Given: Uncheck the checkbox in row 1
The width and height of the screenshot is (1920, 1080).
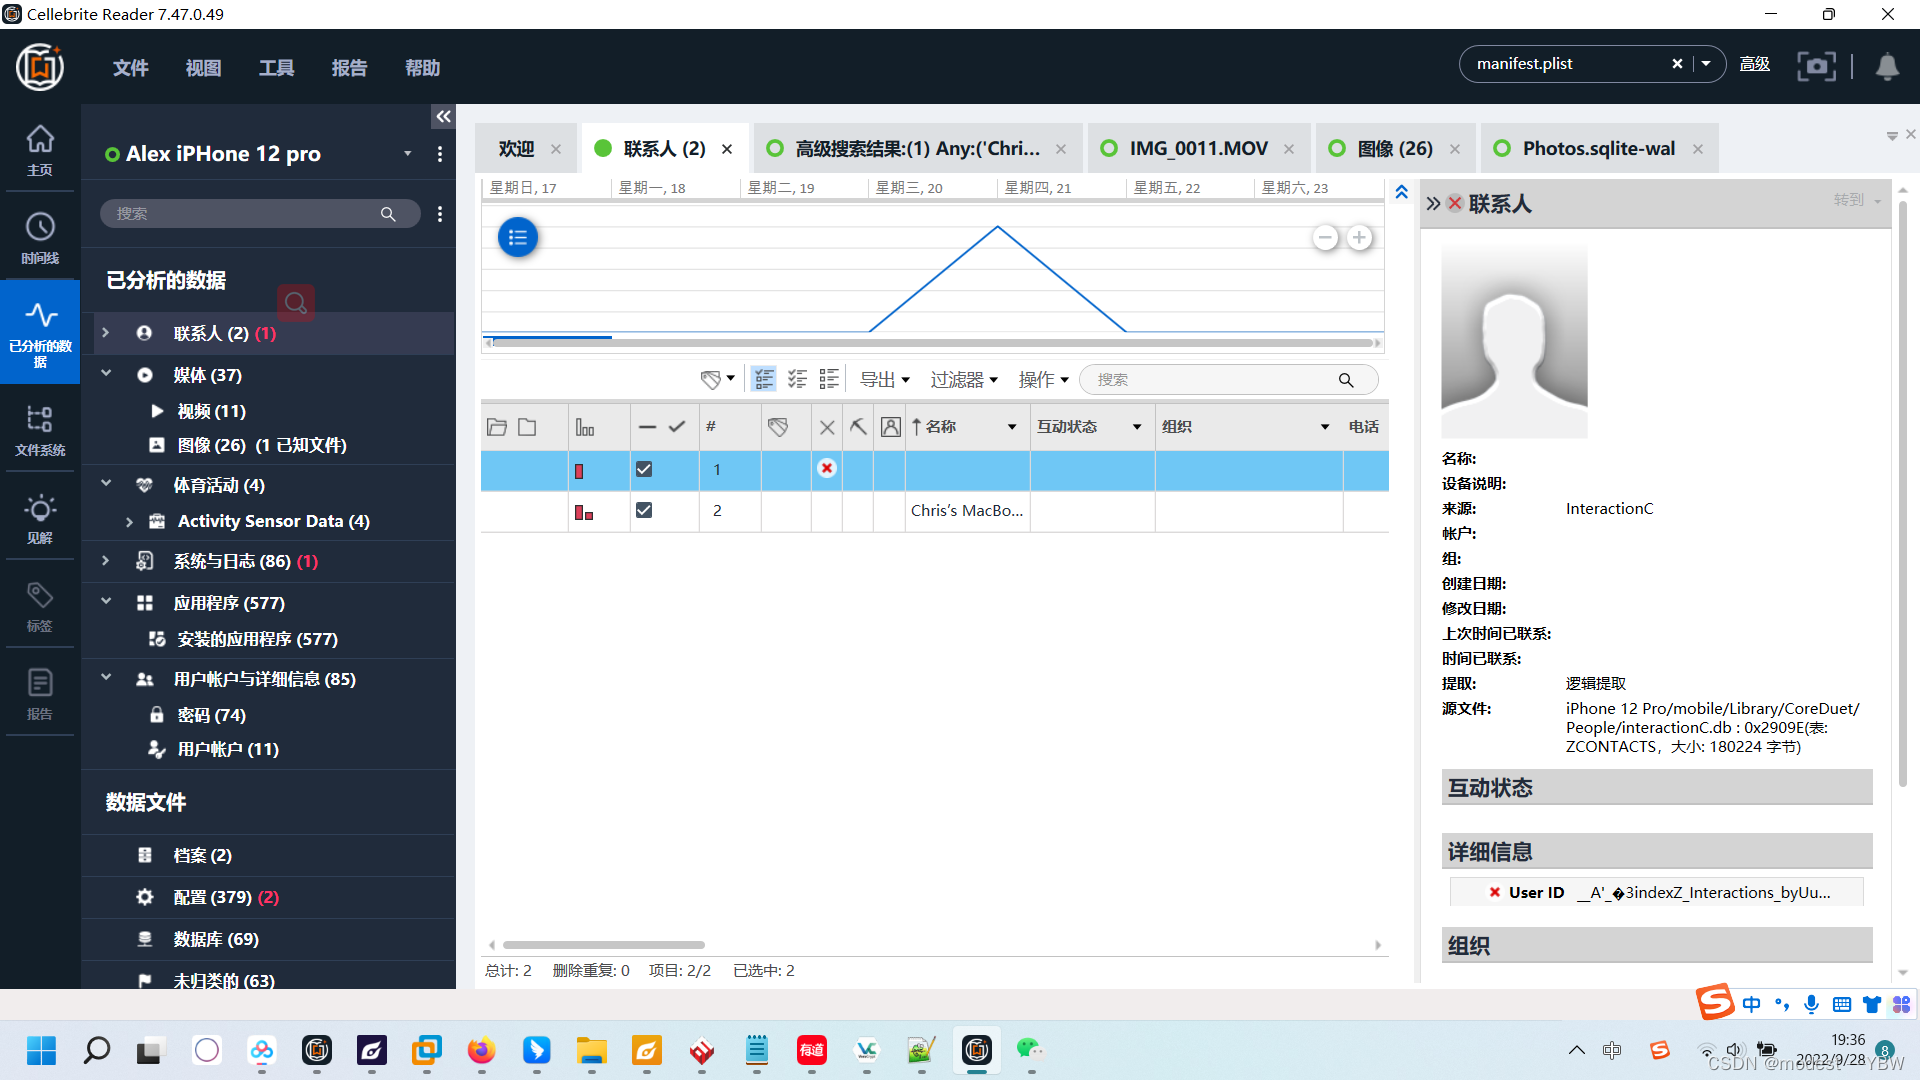Looking at the screenshot, I should click(644, 469).
